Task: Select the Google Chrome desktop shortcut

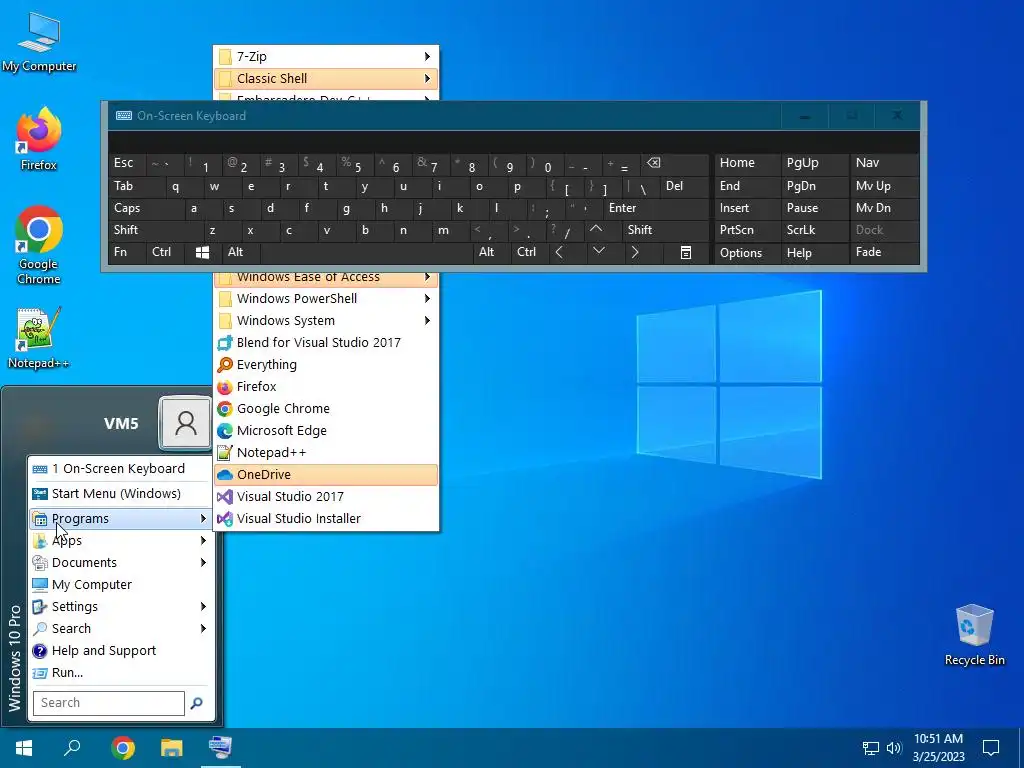Action: tap(39, 246)
